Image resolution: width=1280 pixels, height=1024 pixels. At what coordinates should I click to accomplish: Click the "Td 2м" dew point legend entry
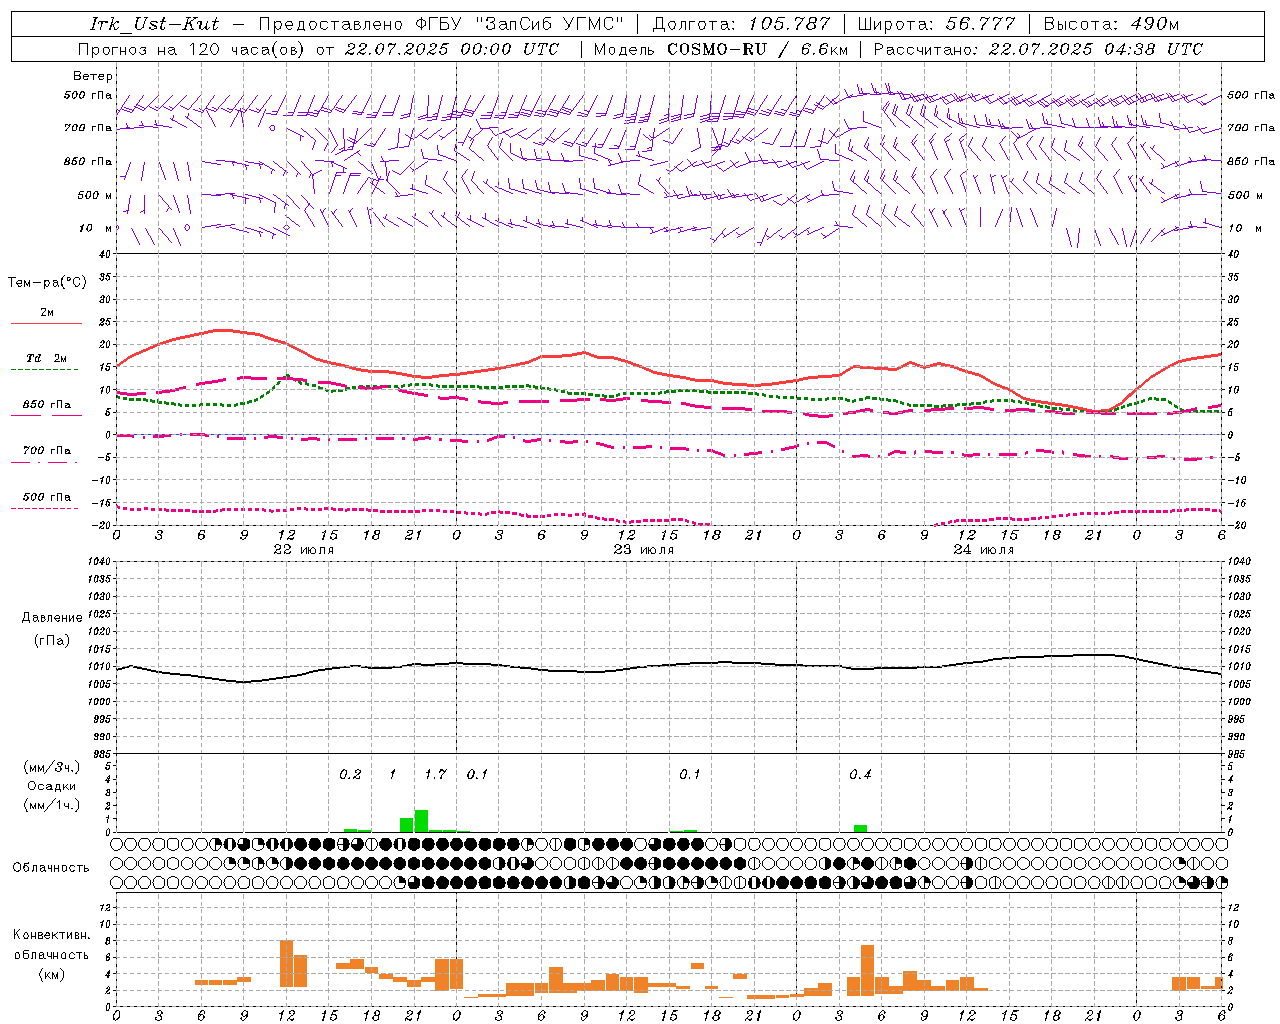[46, 358]
